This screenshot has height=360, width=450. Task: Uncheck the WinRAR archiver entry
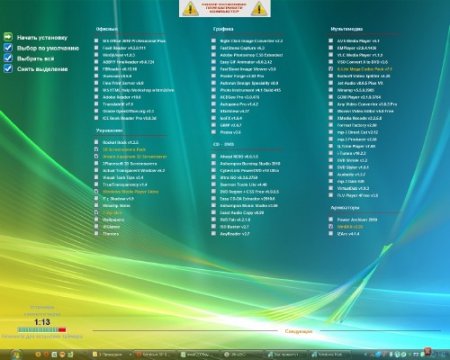click(331, 226)
